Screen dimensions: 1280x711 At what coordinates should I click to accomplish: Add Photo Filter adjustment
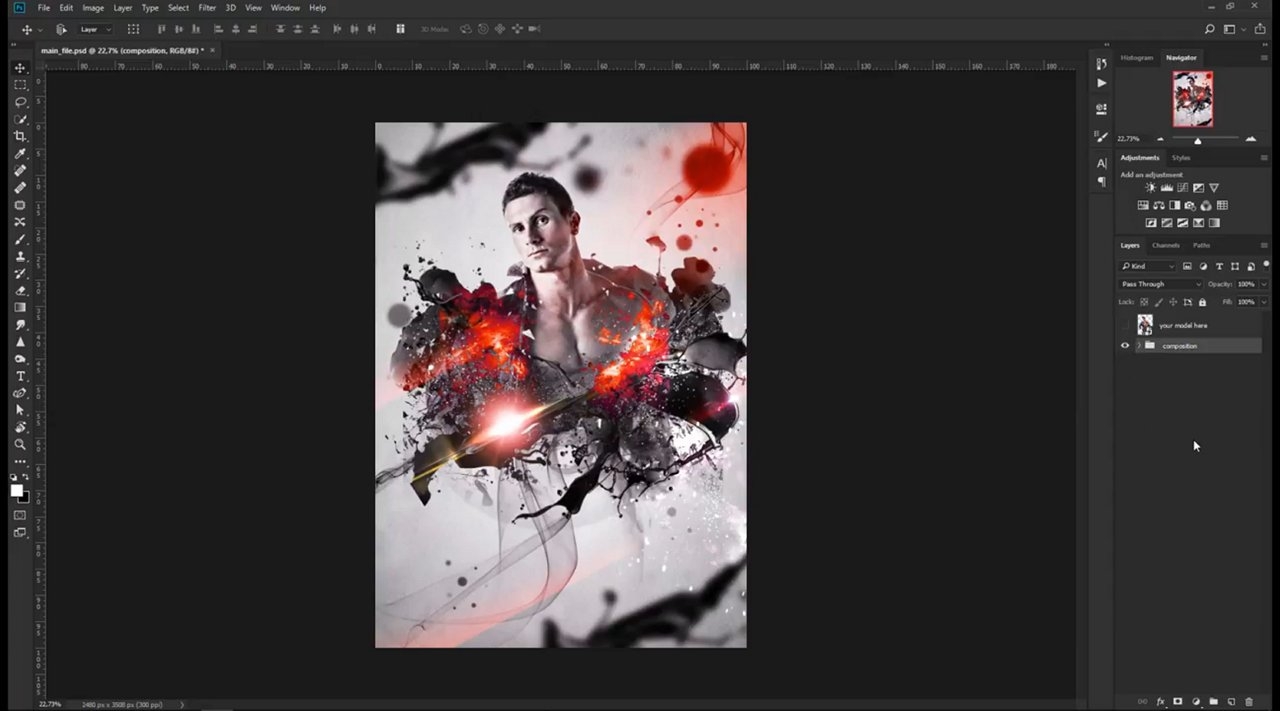pos(1191,205)
